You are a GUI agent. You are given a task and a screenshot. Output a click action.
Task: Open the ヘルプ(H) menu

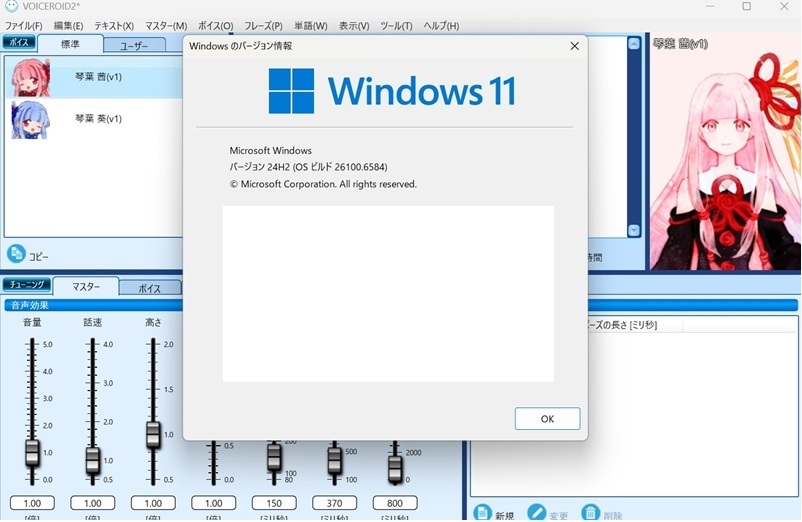pos(441,26)
